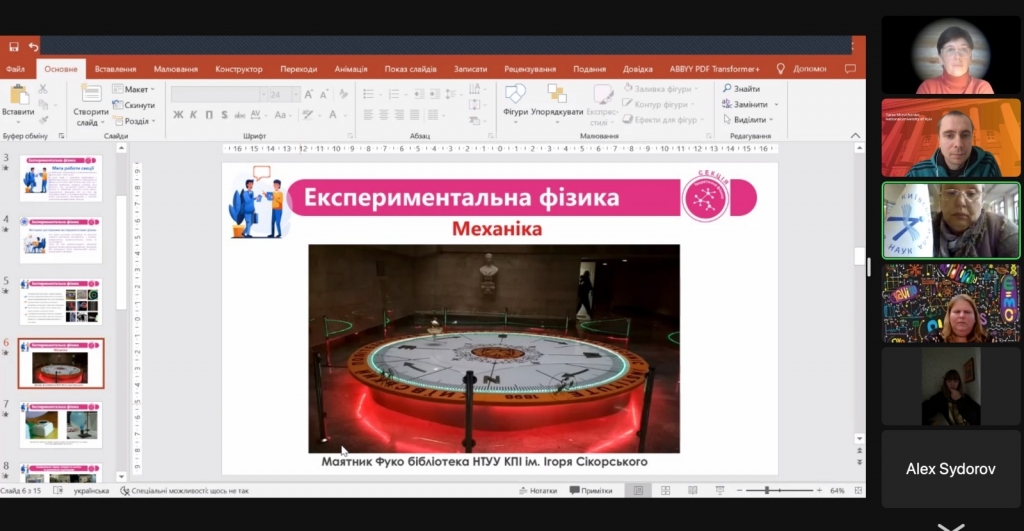Toggle Italic (К) formatting
The height and width of the screenshot is (531, 1024).
[194, 115]
